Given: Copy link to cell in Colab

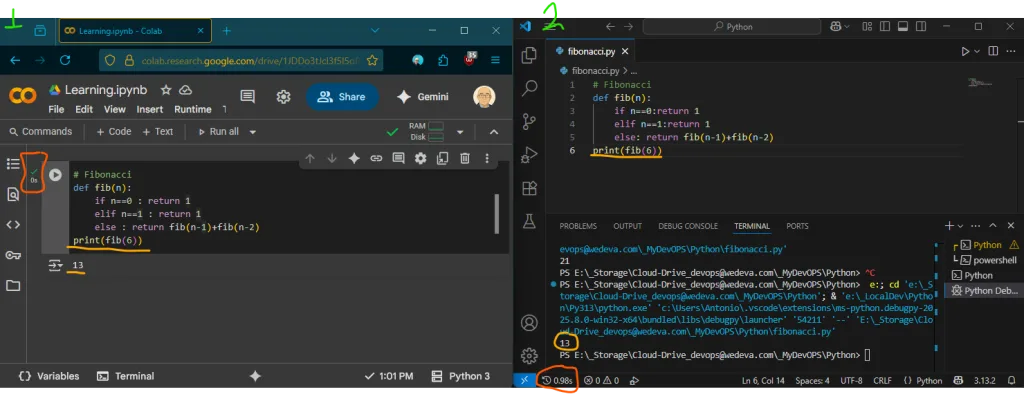Looking at the screenshot, I should click(x=376, y=158).
